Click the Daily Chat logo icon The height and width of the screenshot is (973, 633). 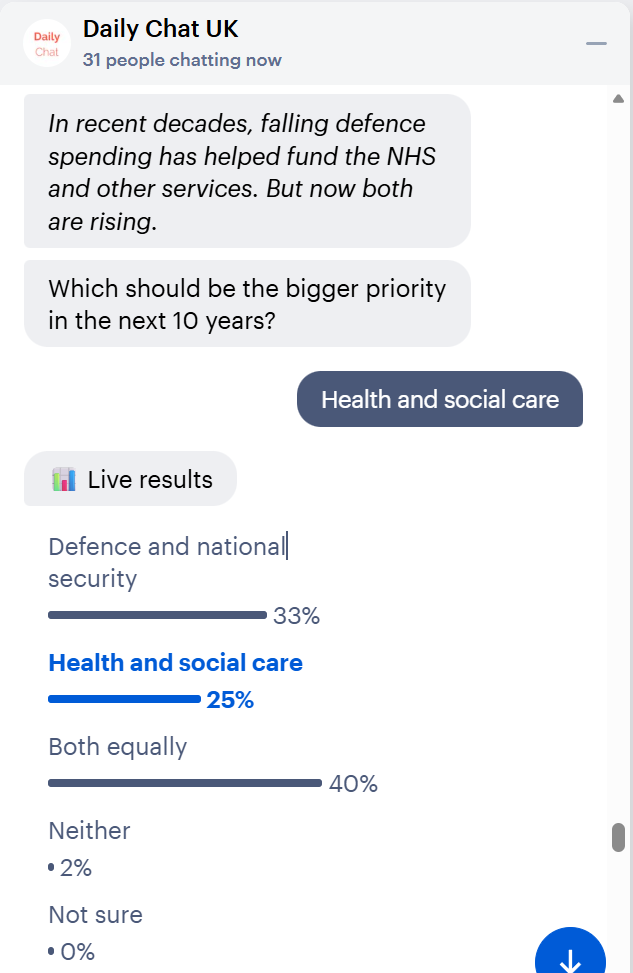47,43
